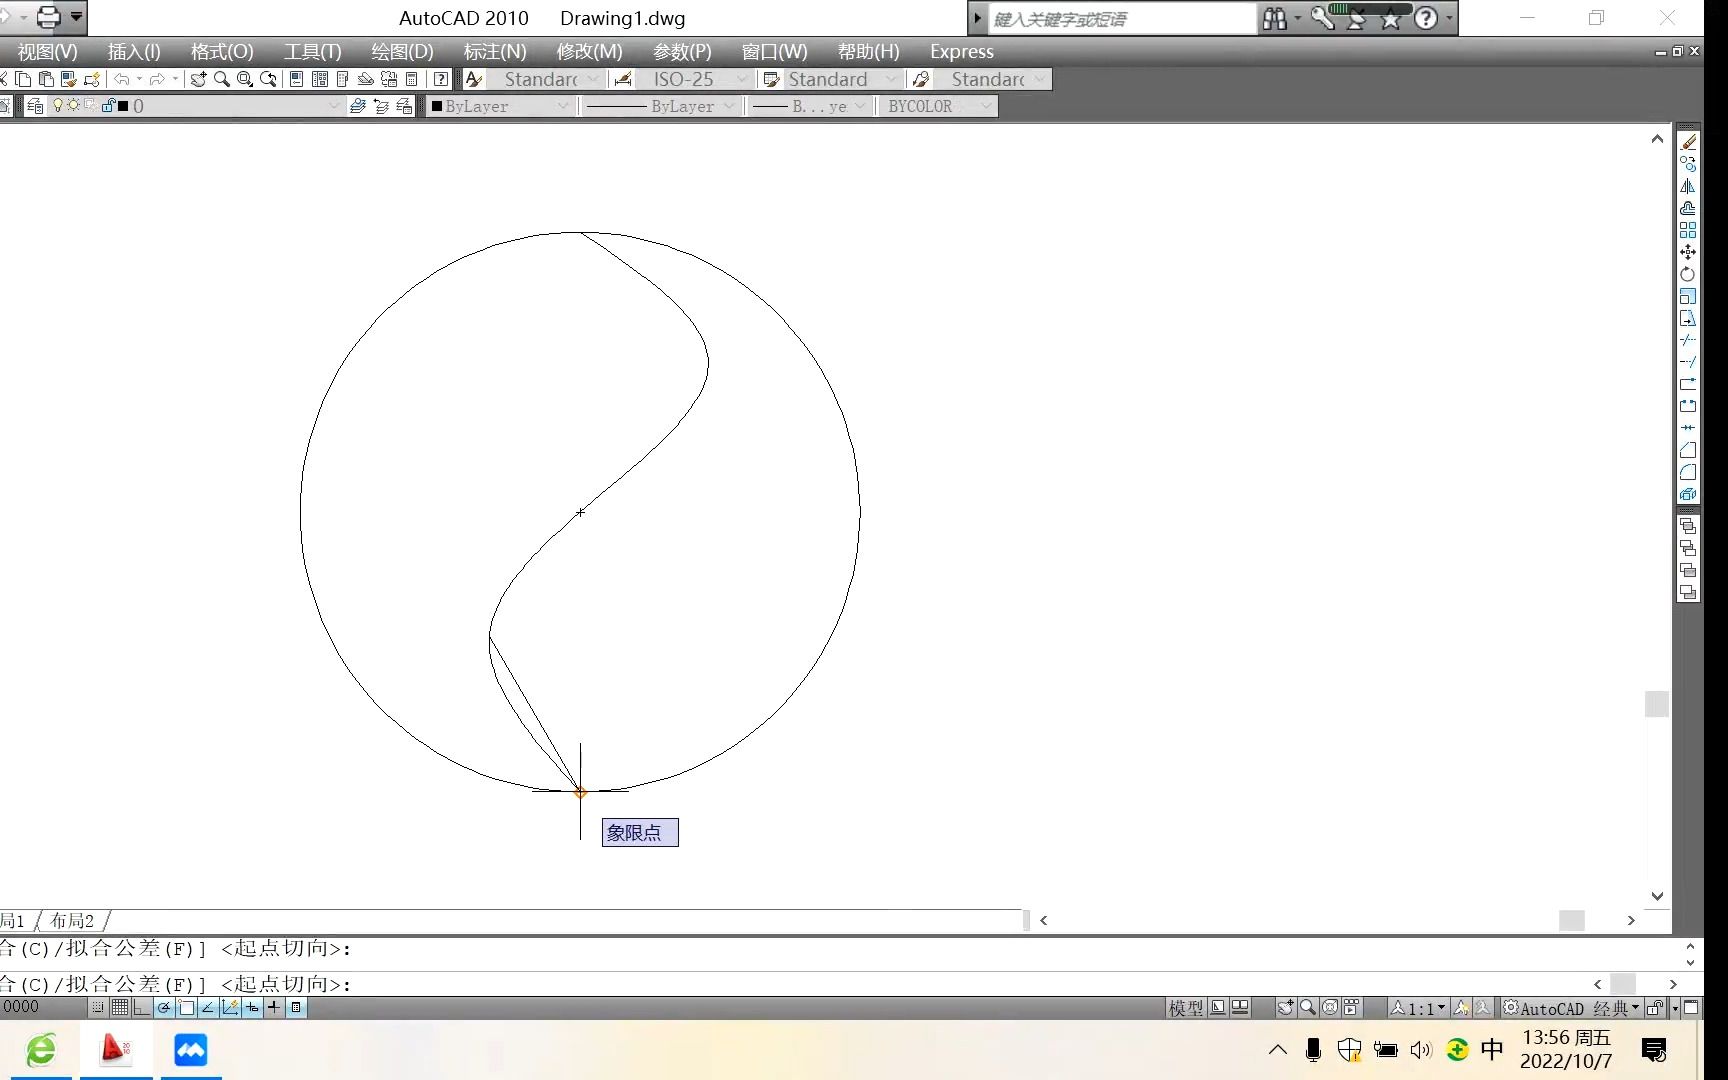Open the ByLayer linetype dropdown
This screenshot has height=1080, width=1728.
(661, 106)
